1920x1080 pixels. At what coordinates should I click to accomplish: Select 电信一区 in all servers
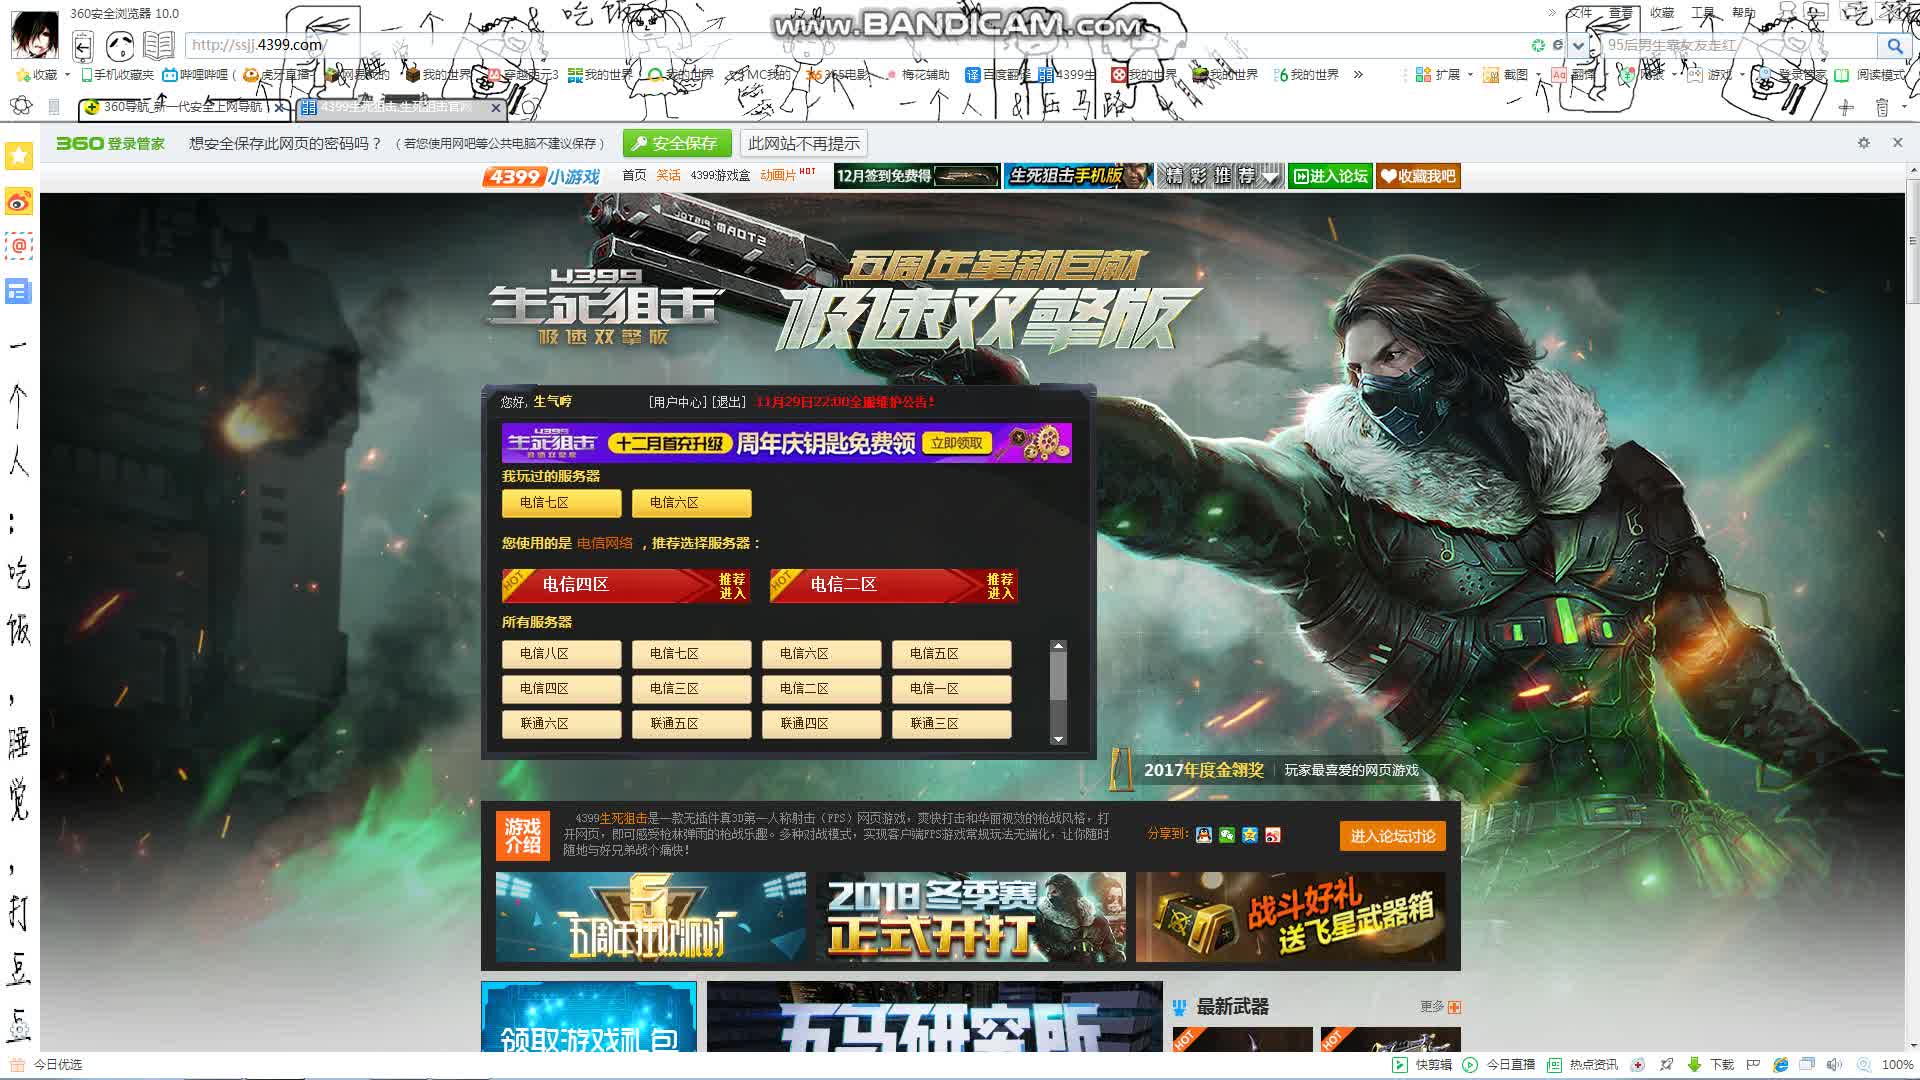pos(951,689)
